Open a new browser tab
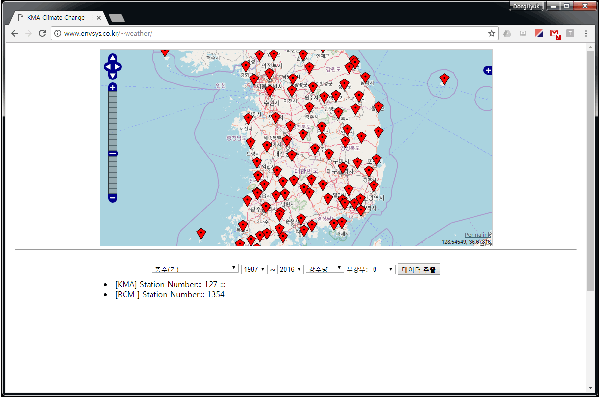Image resolution: width=600 pixels, height=397 pixels. (x=116, y=18)
